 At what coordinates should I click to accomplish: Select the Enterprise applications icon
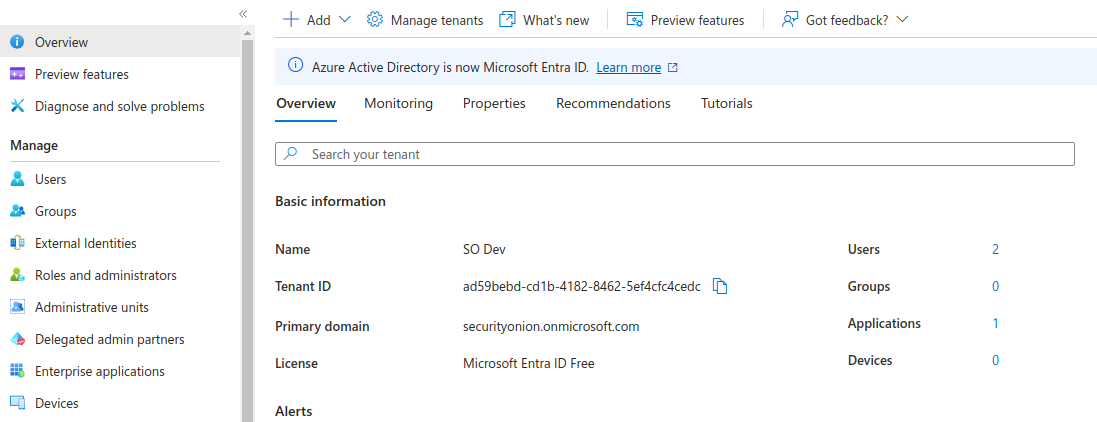[17, 372]
